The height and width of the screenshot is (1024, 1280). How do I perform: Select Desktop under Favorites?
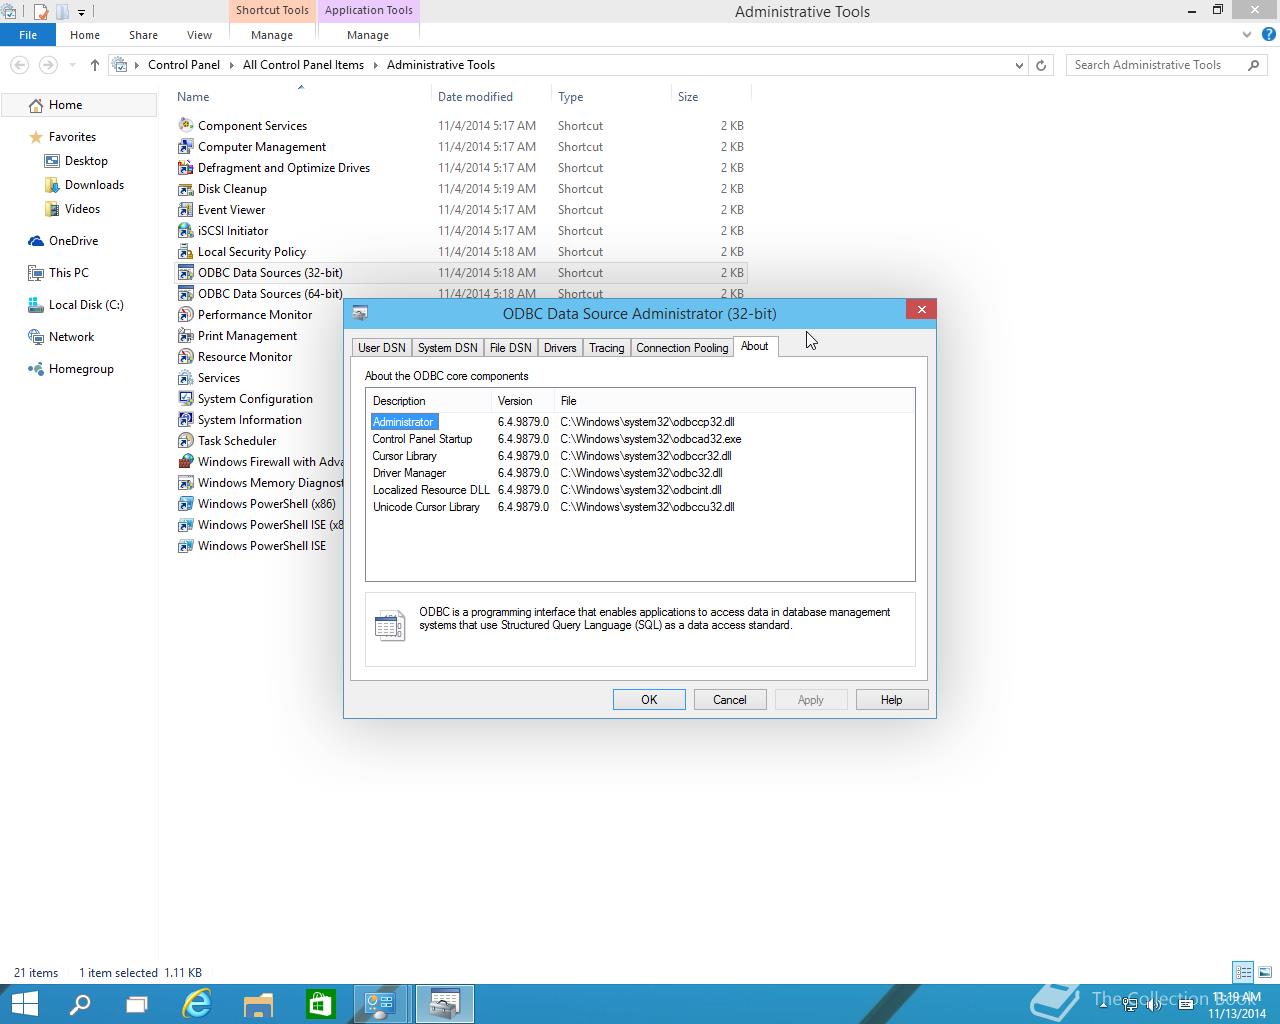point(86,161)
